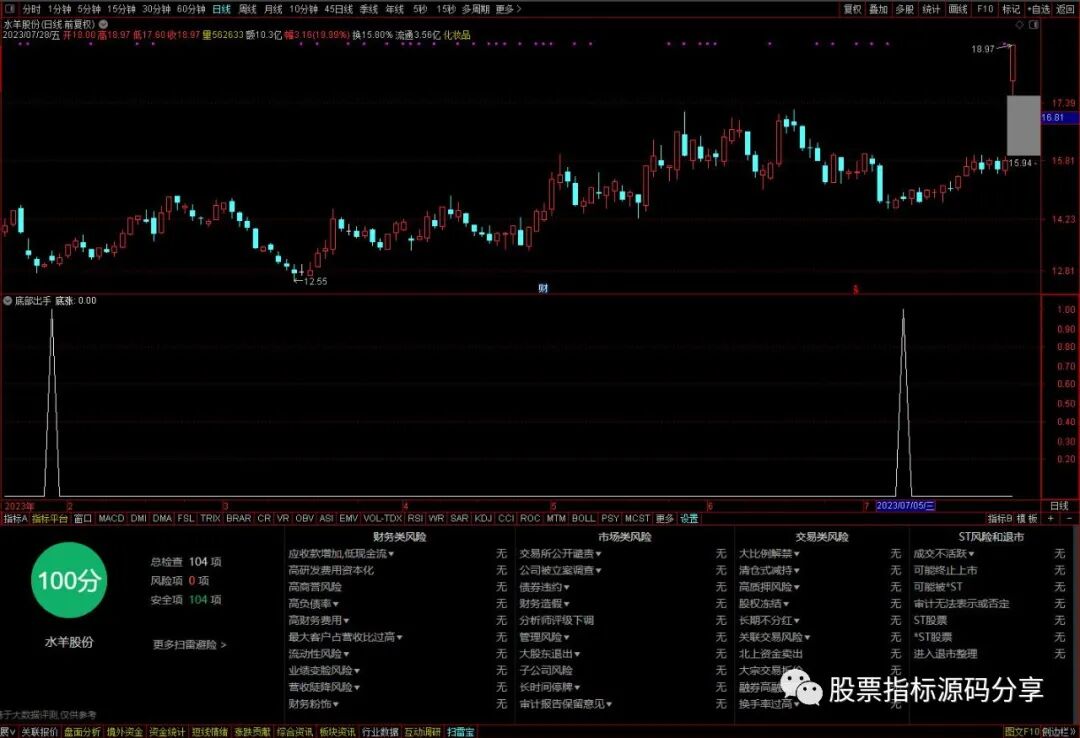Viewport: 1080px width, 738px height.
Task: Select the RSI indicator tab
Action: pyautogui.click(x=415, y=518)
